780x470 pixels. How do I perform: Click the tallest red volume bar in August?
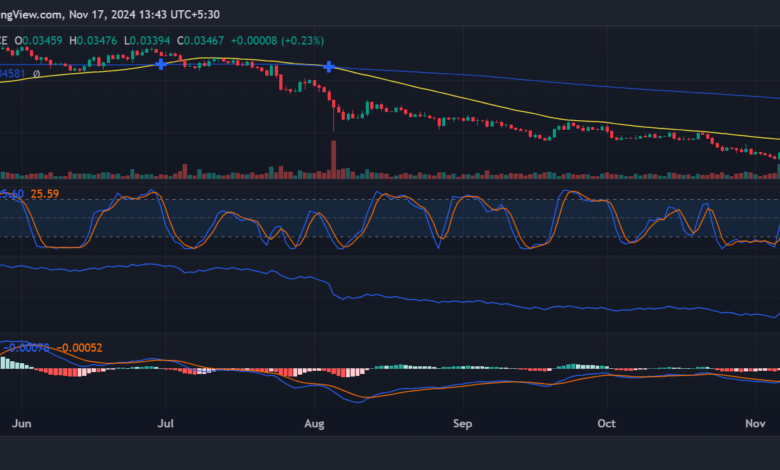click(x=333, y=160)
